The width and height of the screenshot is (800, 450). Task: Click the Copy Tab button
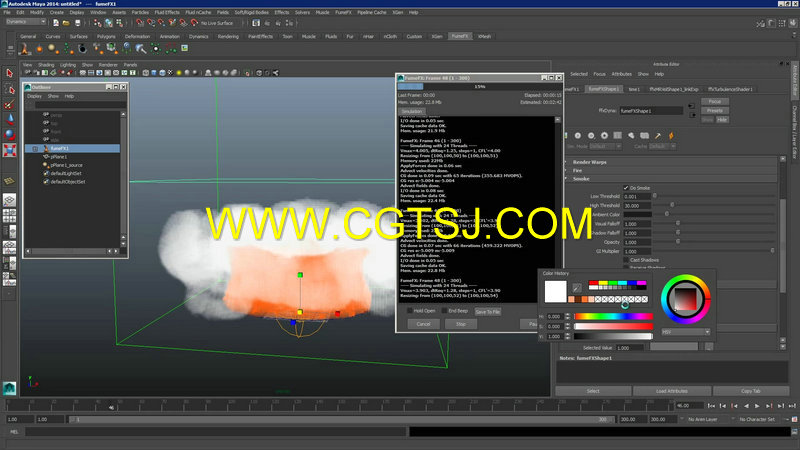click(x=751, y=391)
